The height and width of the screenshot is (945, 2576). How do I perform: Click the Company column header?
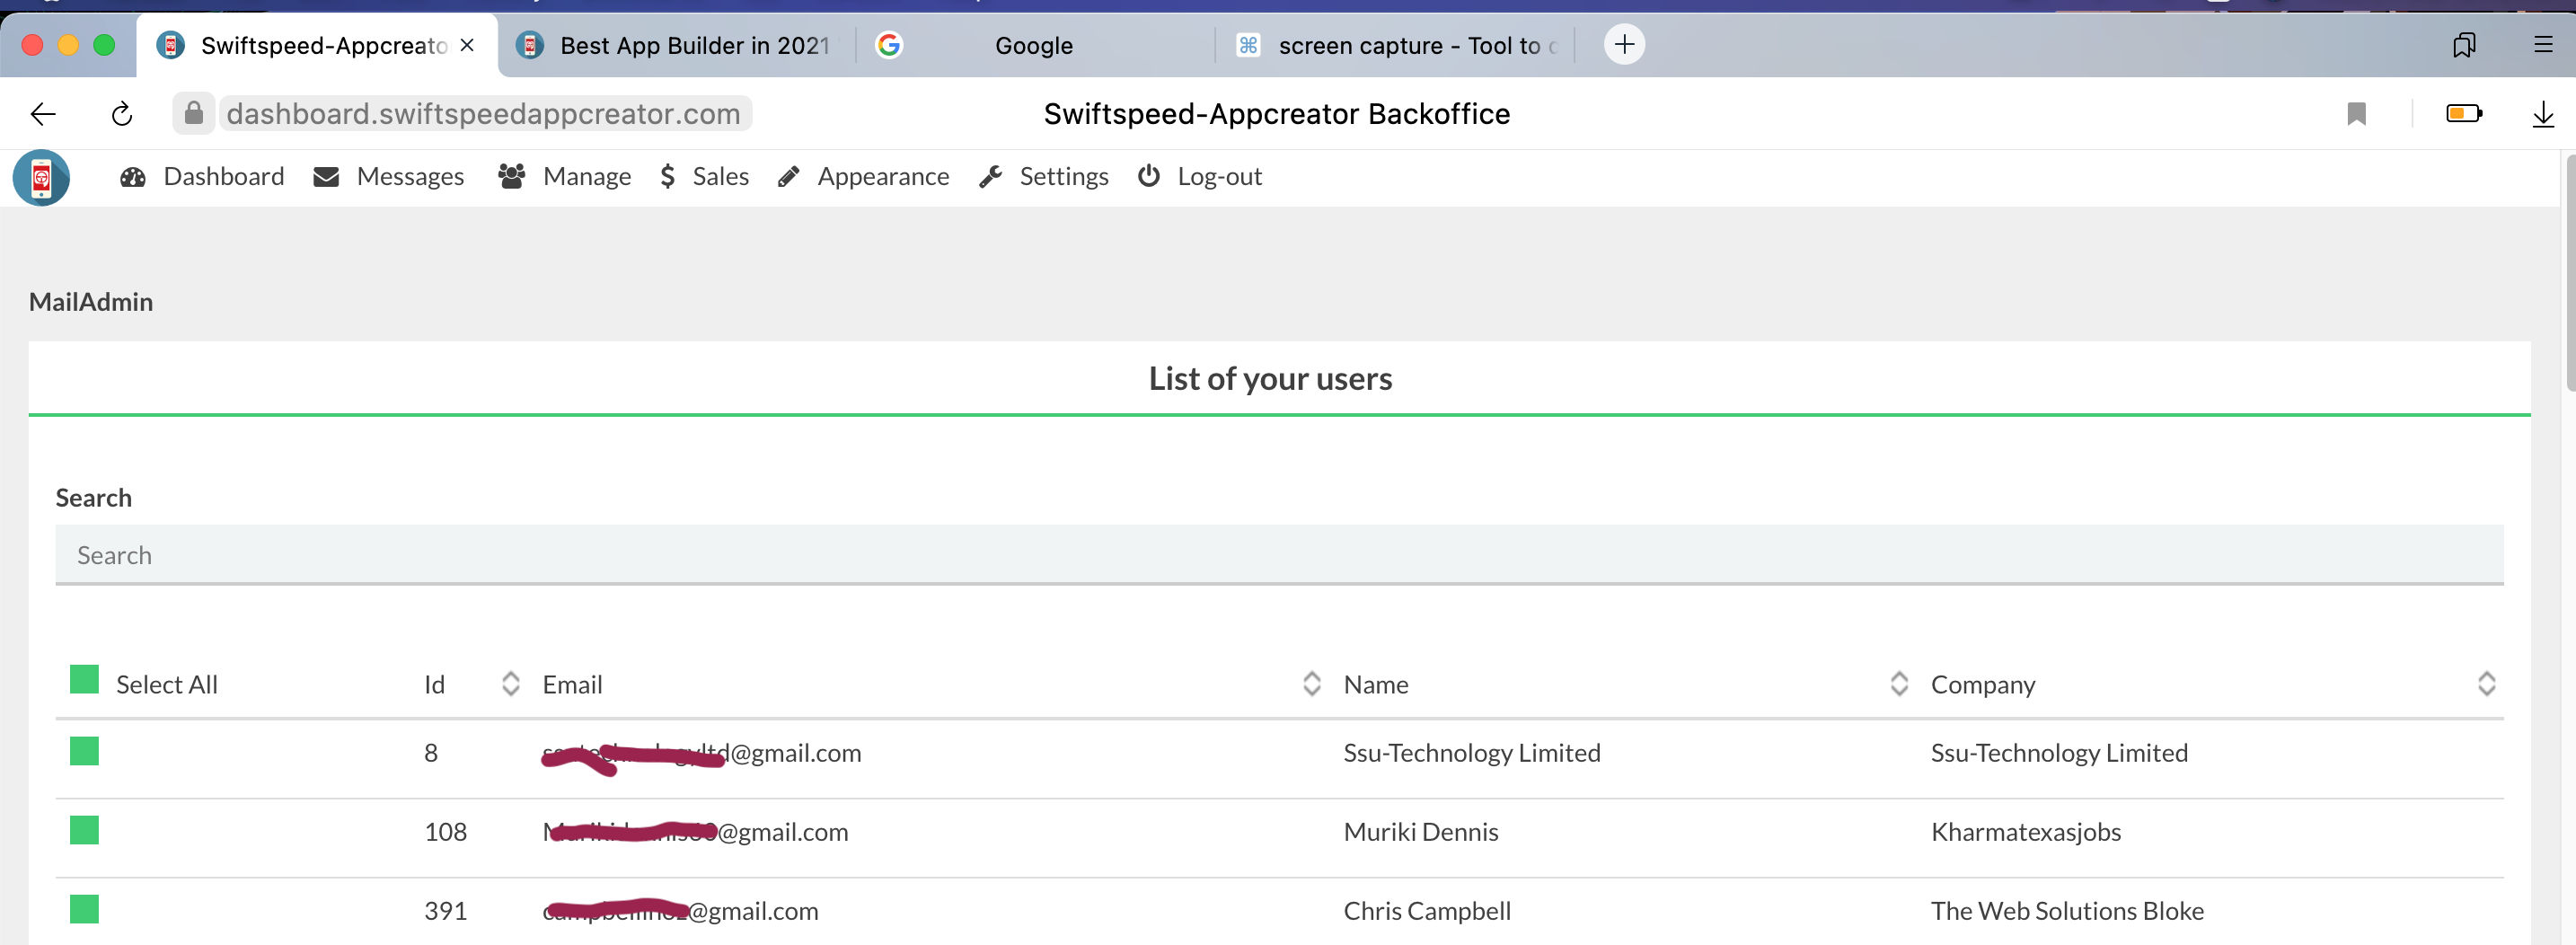1983,686
